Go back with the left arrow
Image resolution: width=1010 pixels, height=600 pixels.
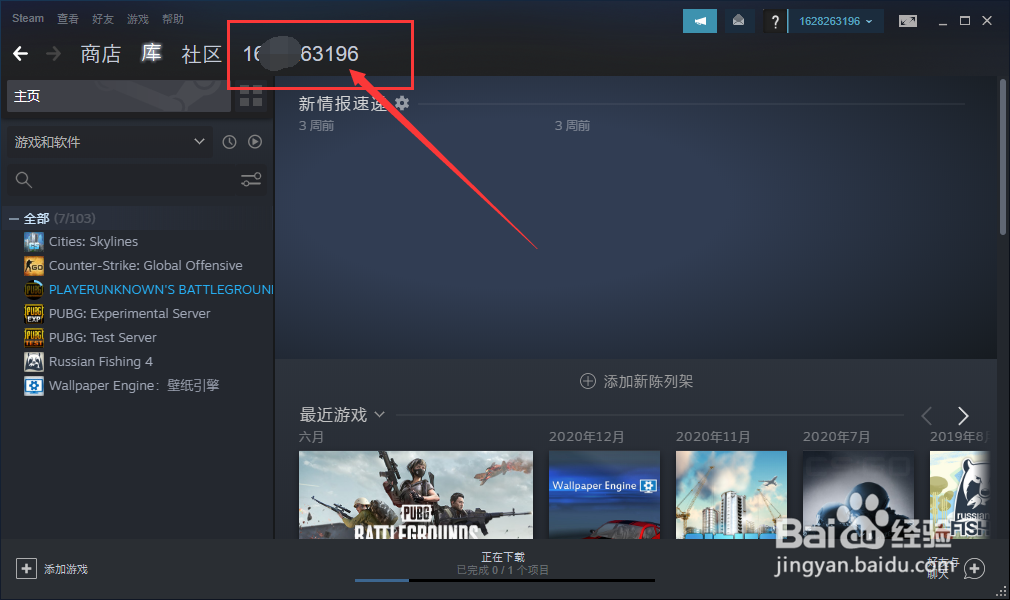tap(21, 53)
